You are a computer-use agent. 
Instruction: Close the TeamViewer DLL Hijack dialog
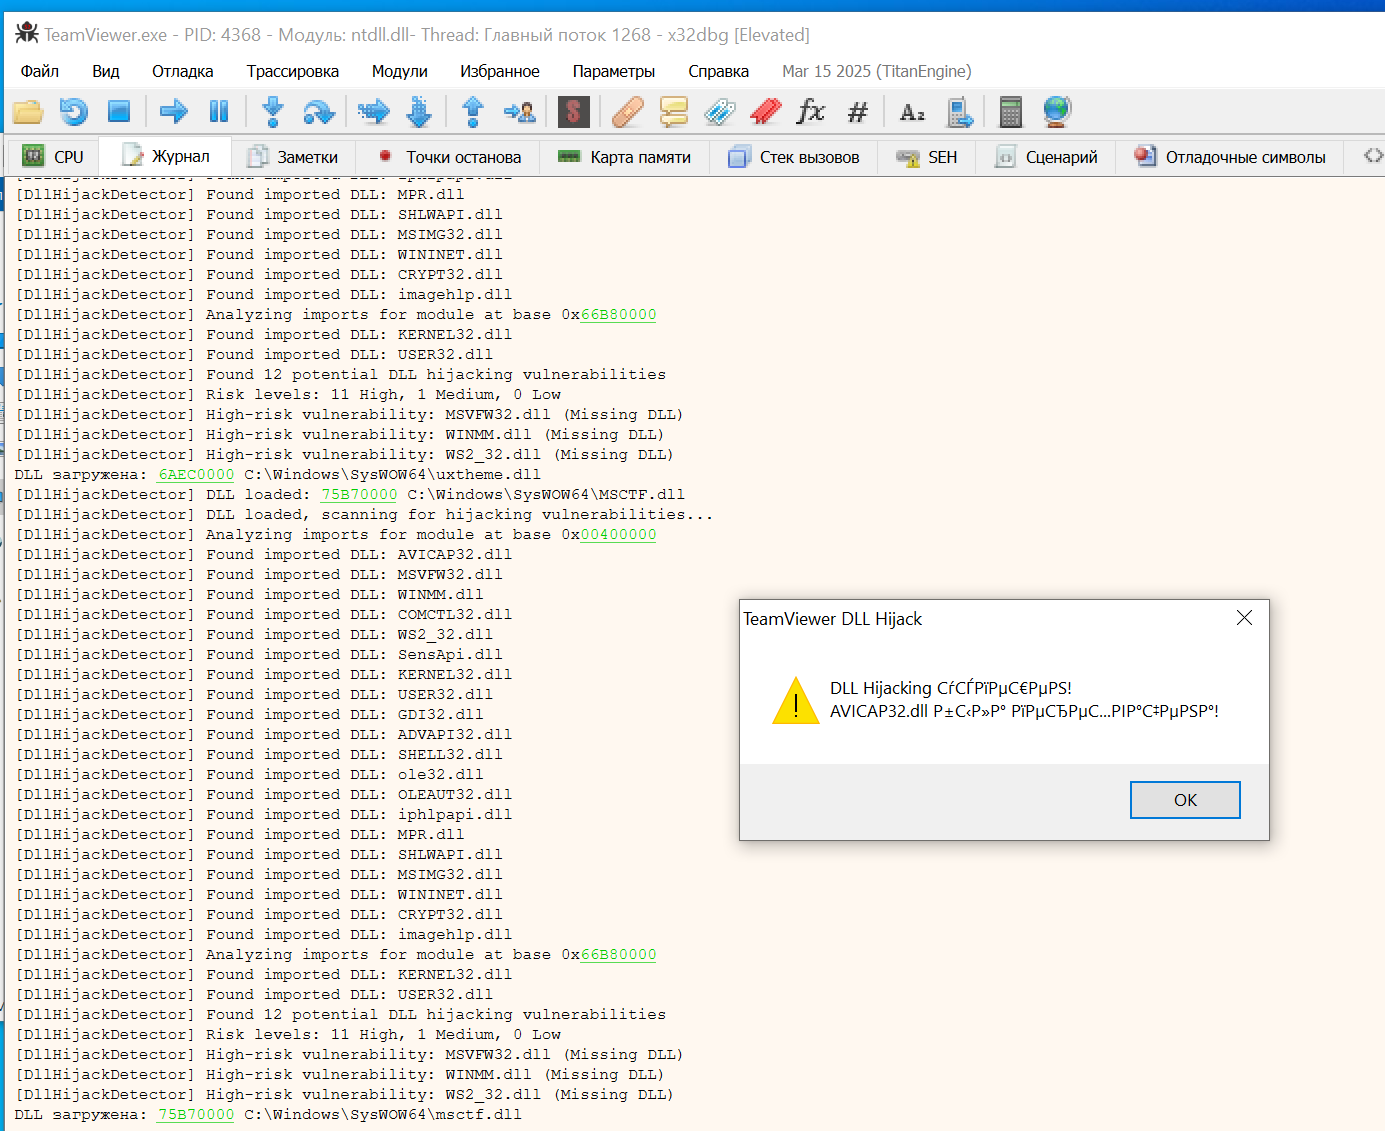[1244, 618]
